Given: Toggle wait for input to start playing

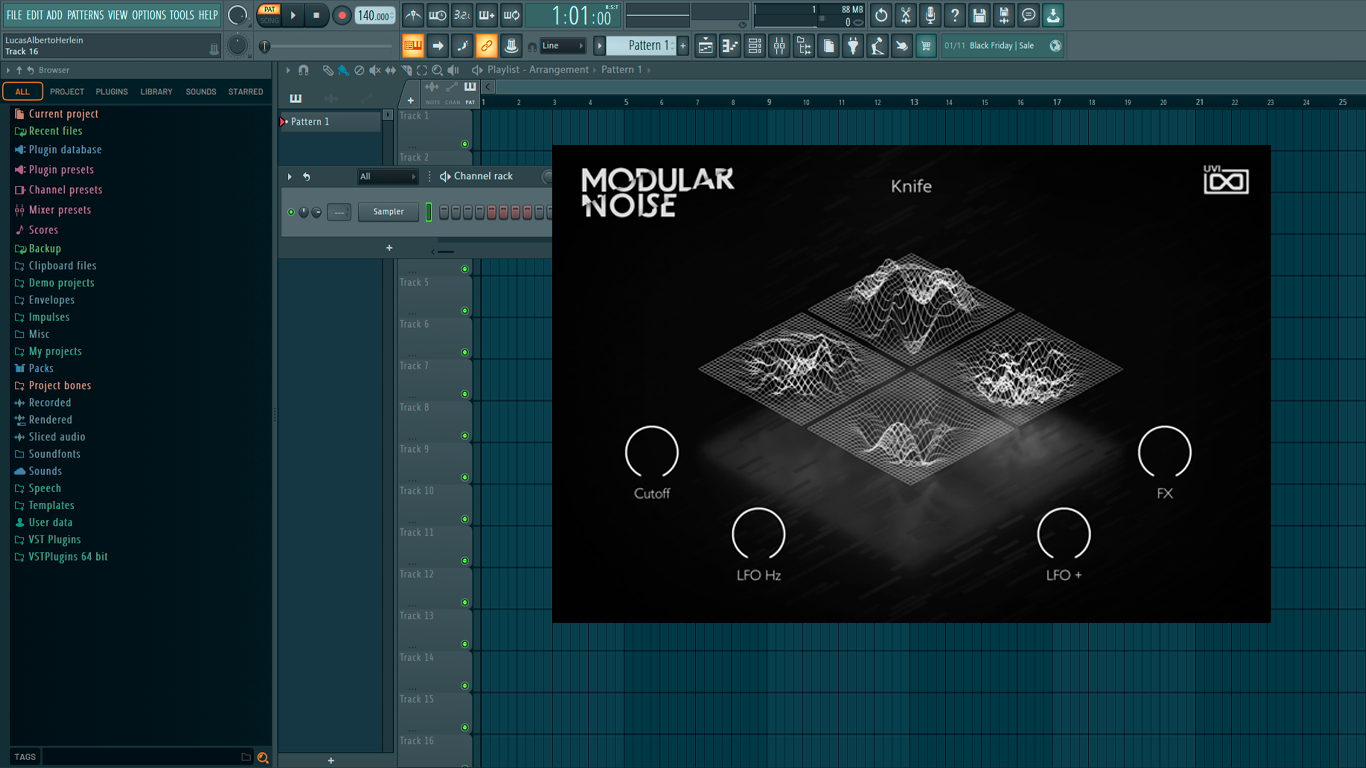Looking at the screenshot, I should tap(437, 15).
